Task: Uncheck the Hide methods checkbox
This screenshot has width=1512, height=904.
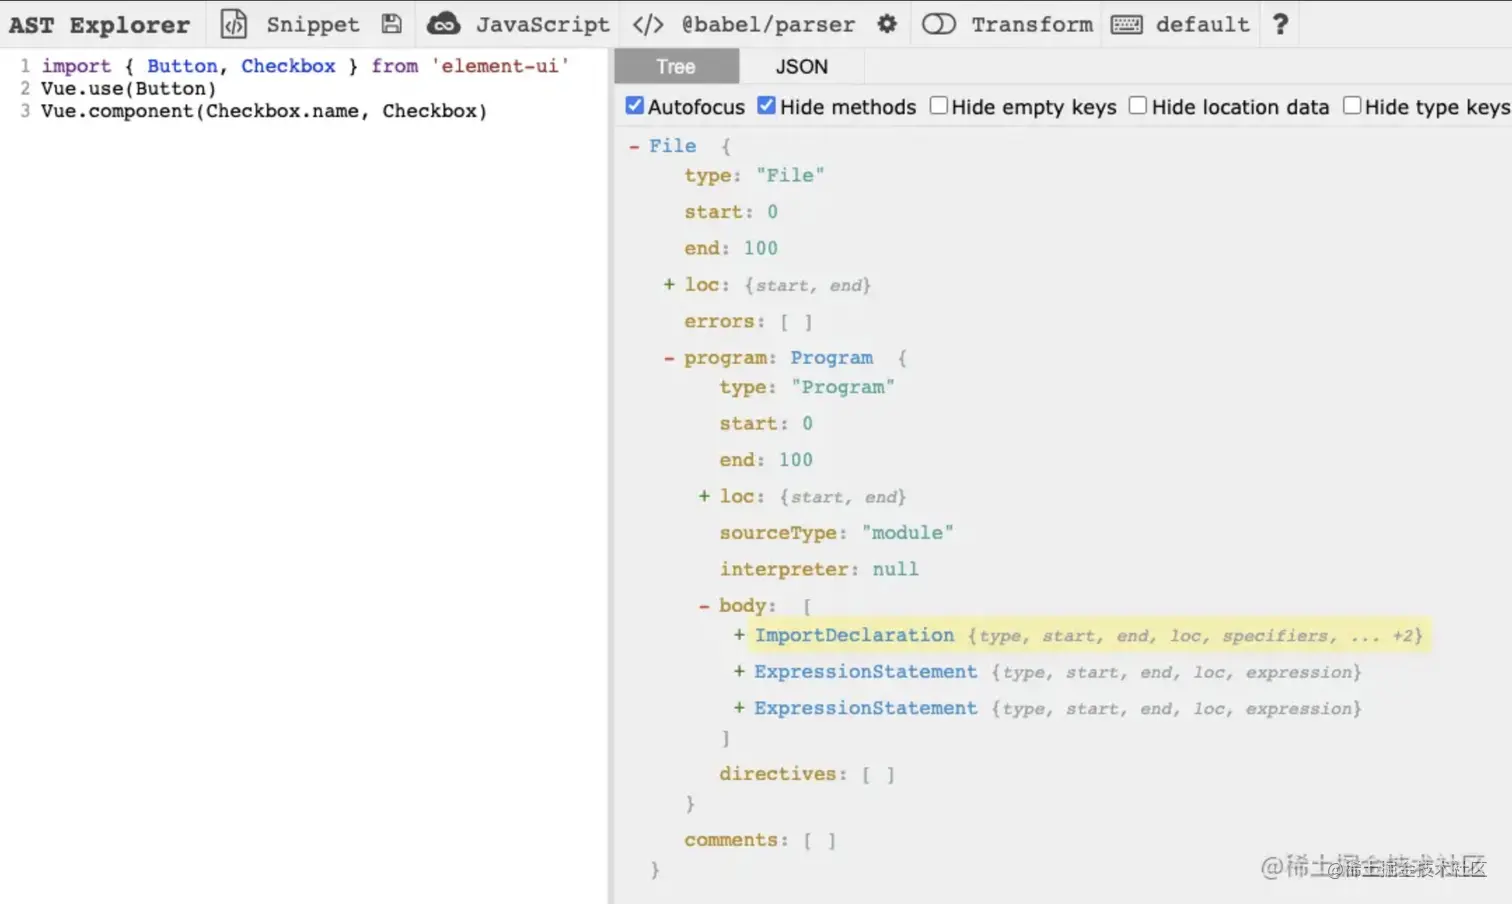Action: point(766,106)
